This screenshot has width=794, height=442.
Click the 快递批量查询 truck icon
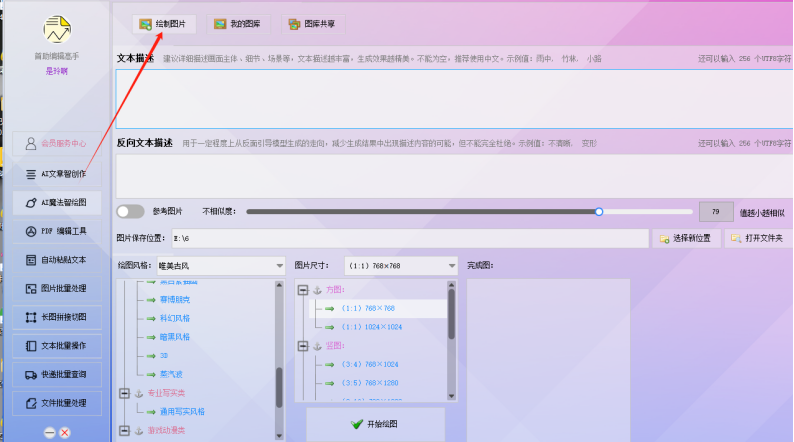[x=31, y=375]
